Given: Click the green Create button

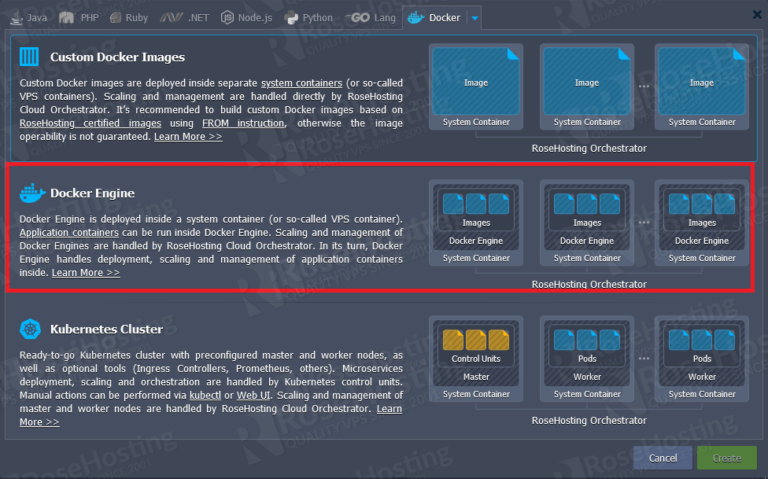Looking at the screenshot, I should pyautogui.click(x=727, y=458).
